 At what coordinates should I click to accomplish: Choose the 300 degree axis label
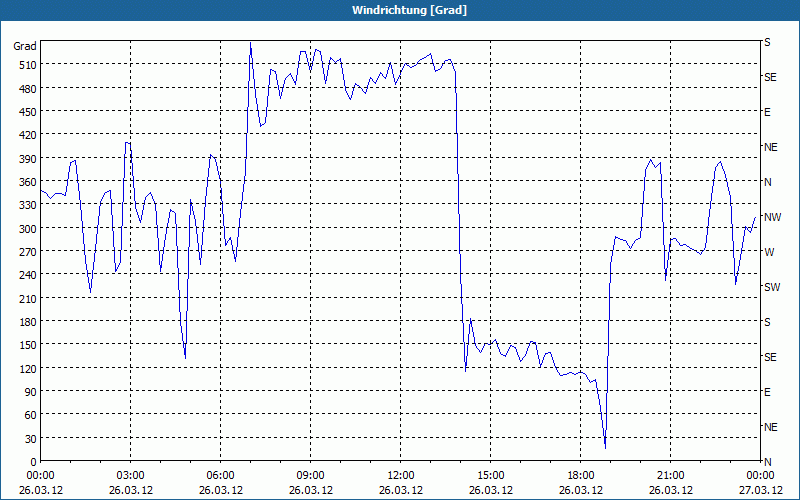28,229
